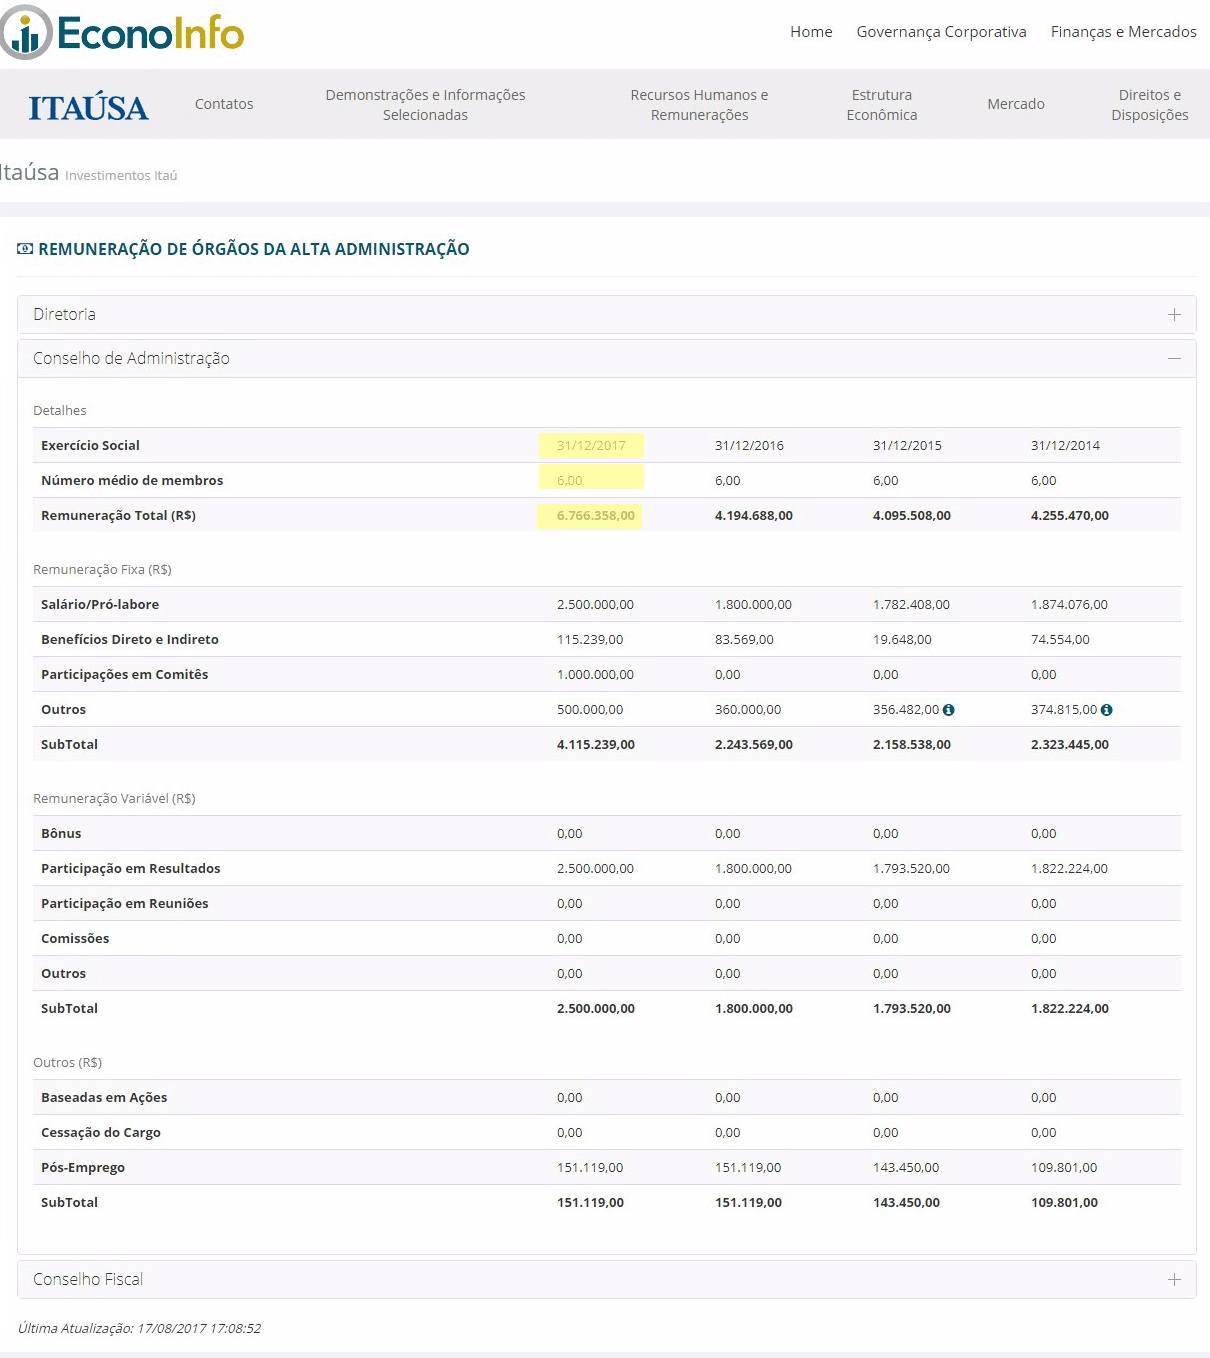Open Governança Corporativa menu
Image resolution: width=1210 pixels, height=1358 pixels.
pos(941,32)
